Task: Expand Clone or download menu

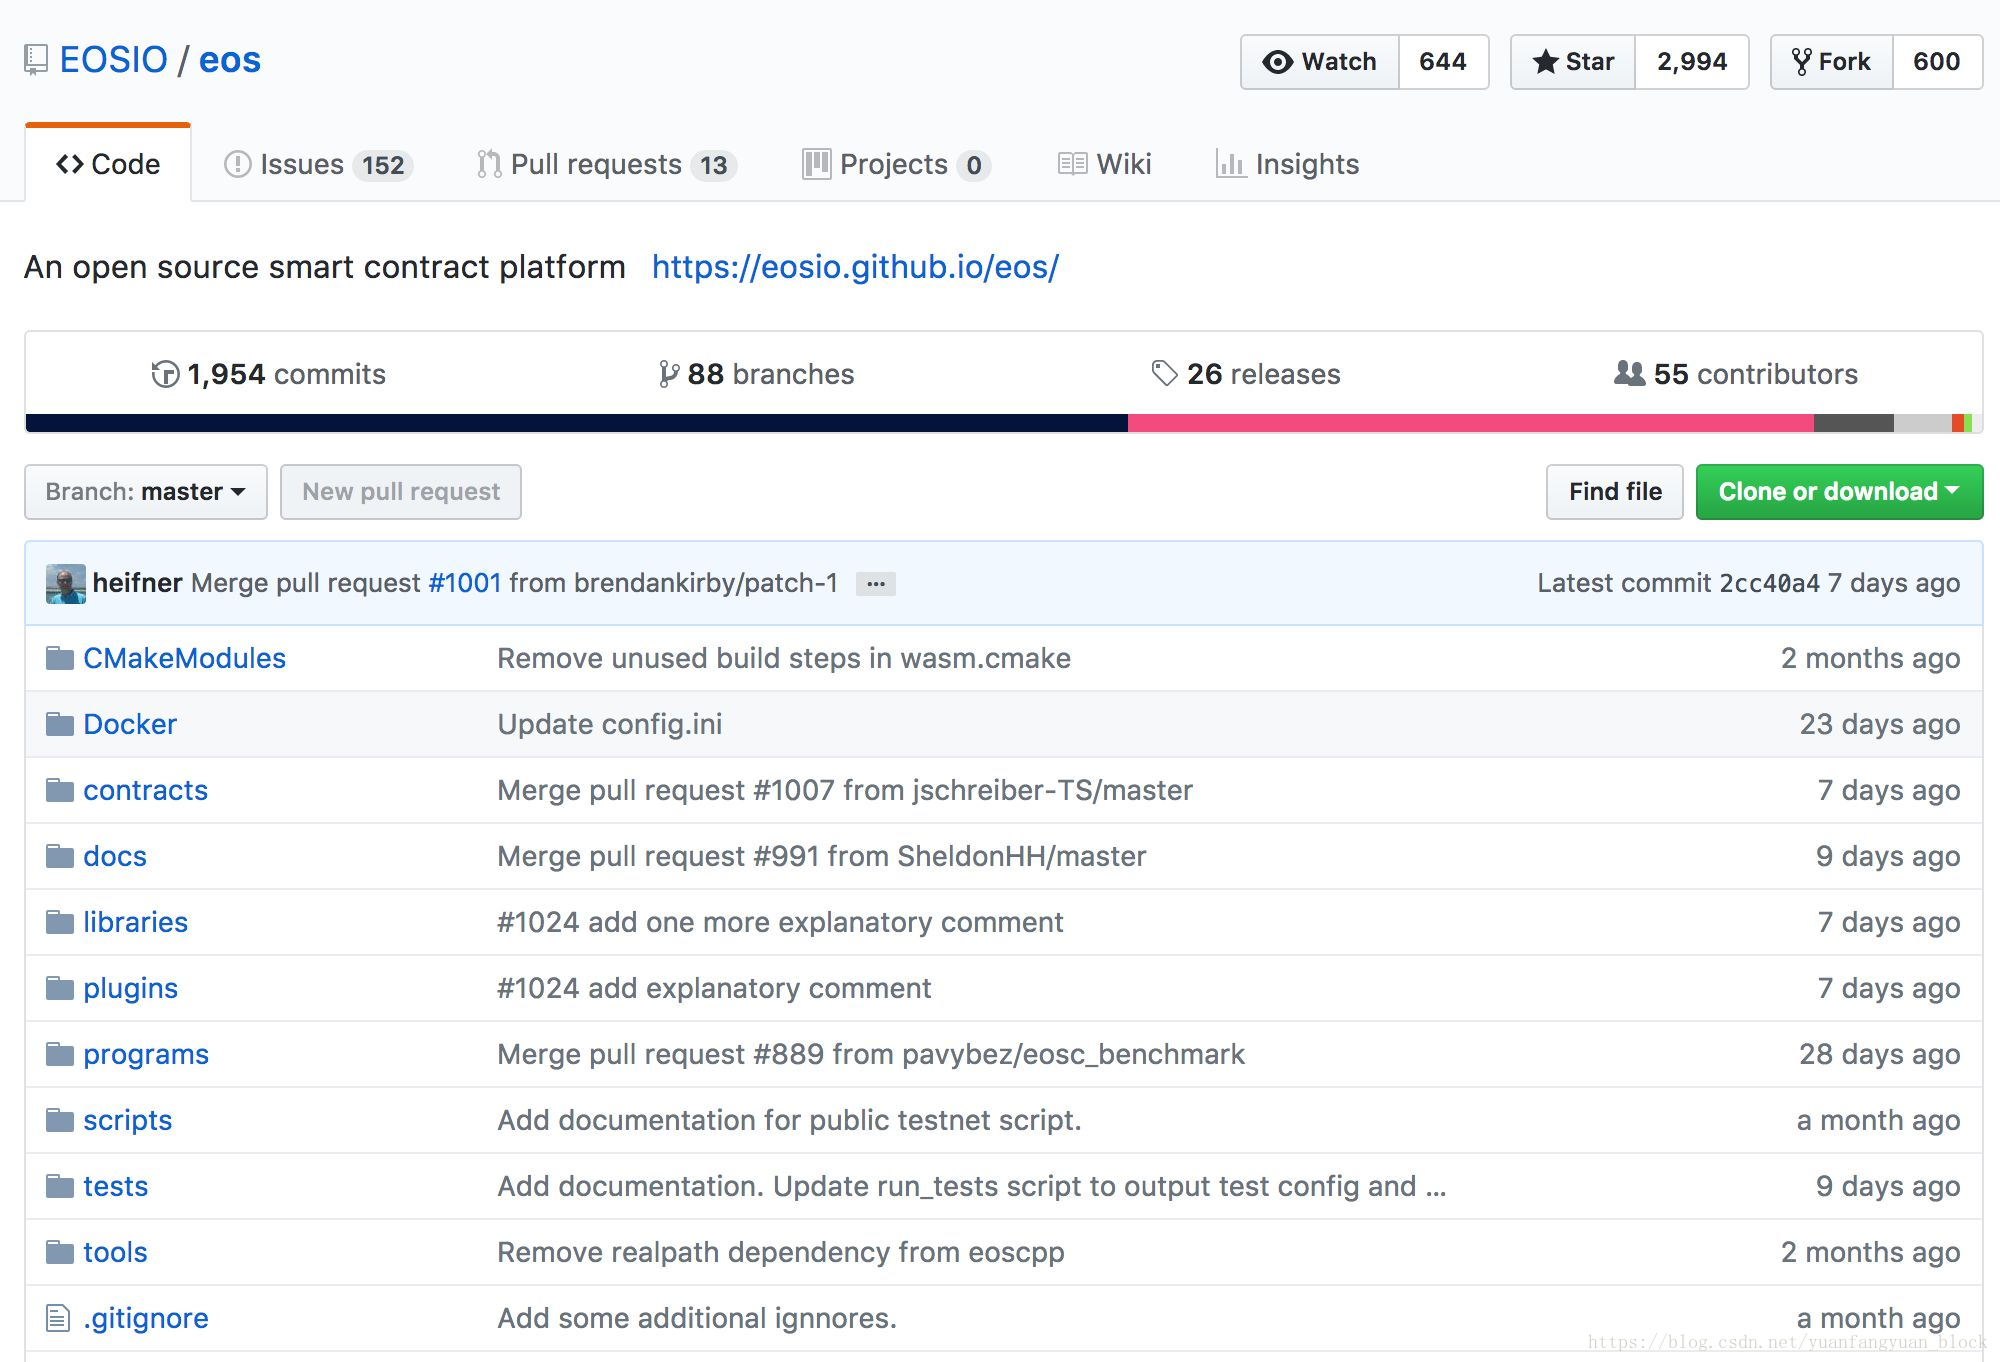Action: coord(1839,492)
